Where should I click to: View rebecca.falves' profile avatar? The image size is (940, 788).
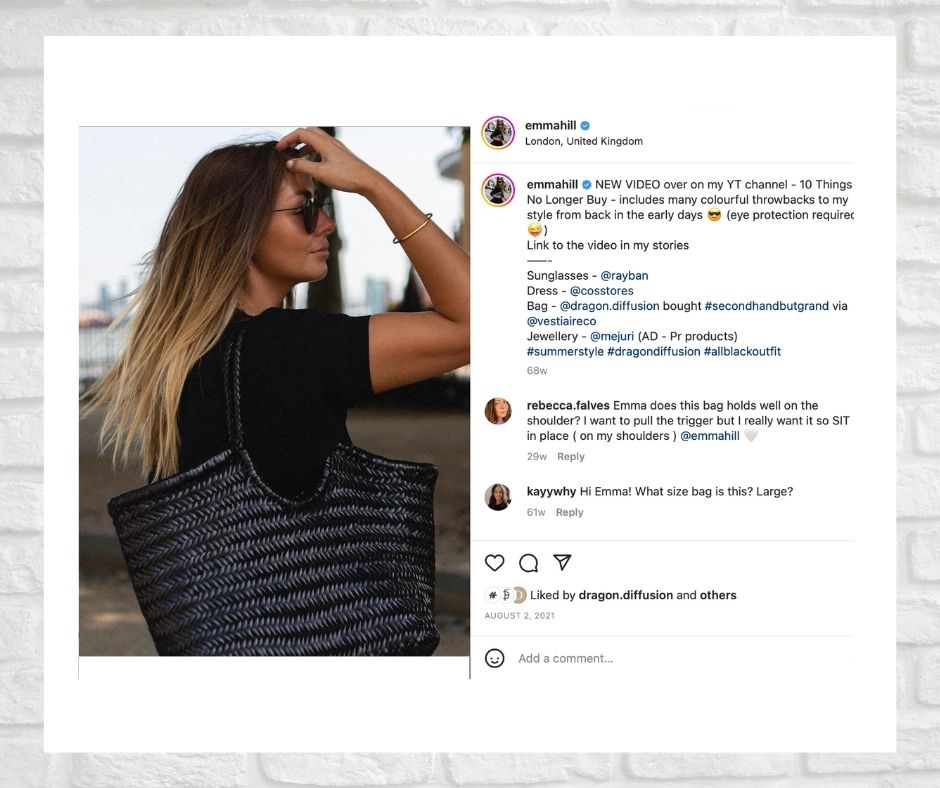coord(498,411)
